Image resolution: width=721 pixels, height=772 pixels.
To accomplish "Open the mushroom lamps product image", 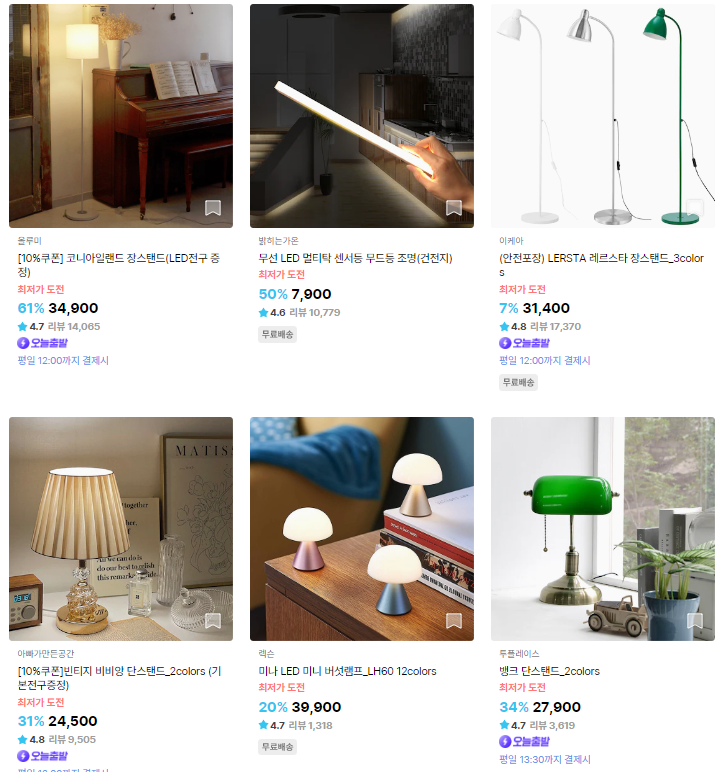I will click(x=361, y=529).
